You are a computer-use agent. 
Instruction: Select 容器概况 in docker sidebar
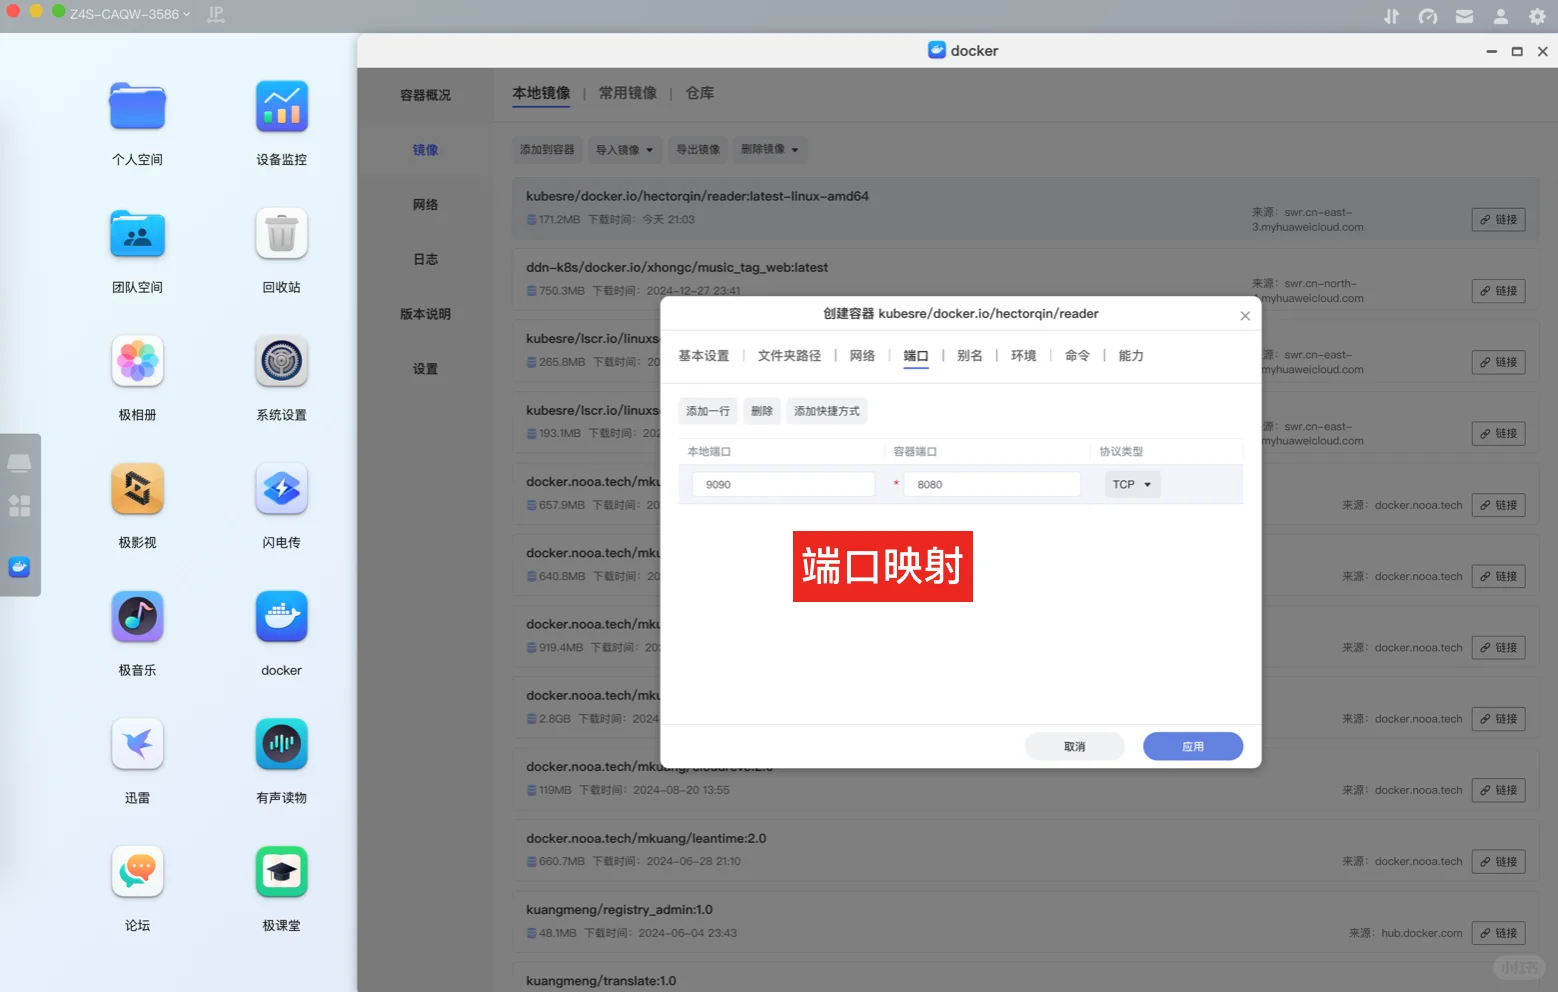click(425, 95)
